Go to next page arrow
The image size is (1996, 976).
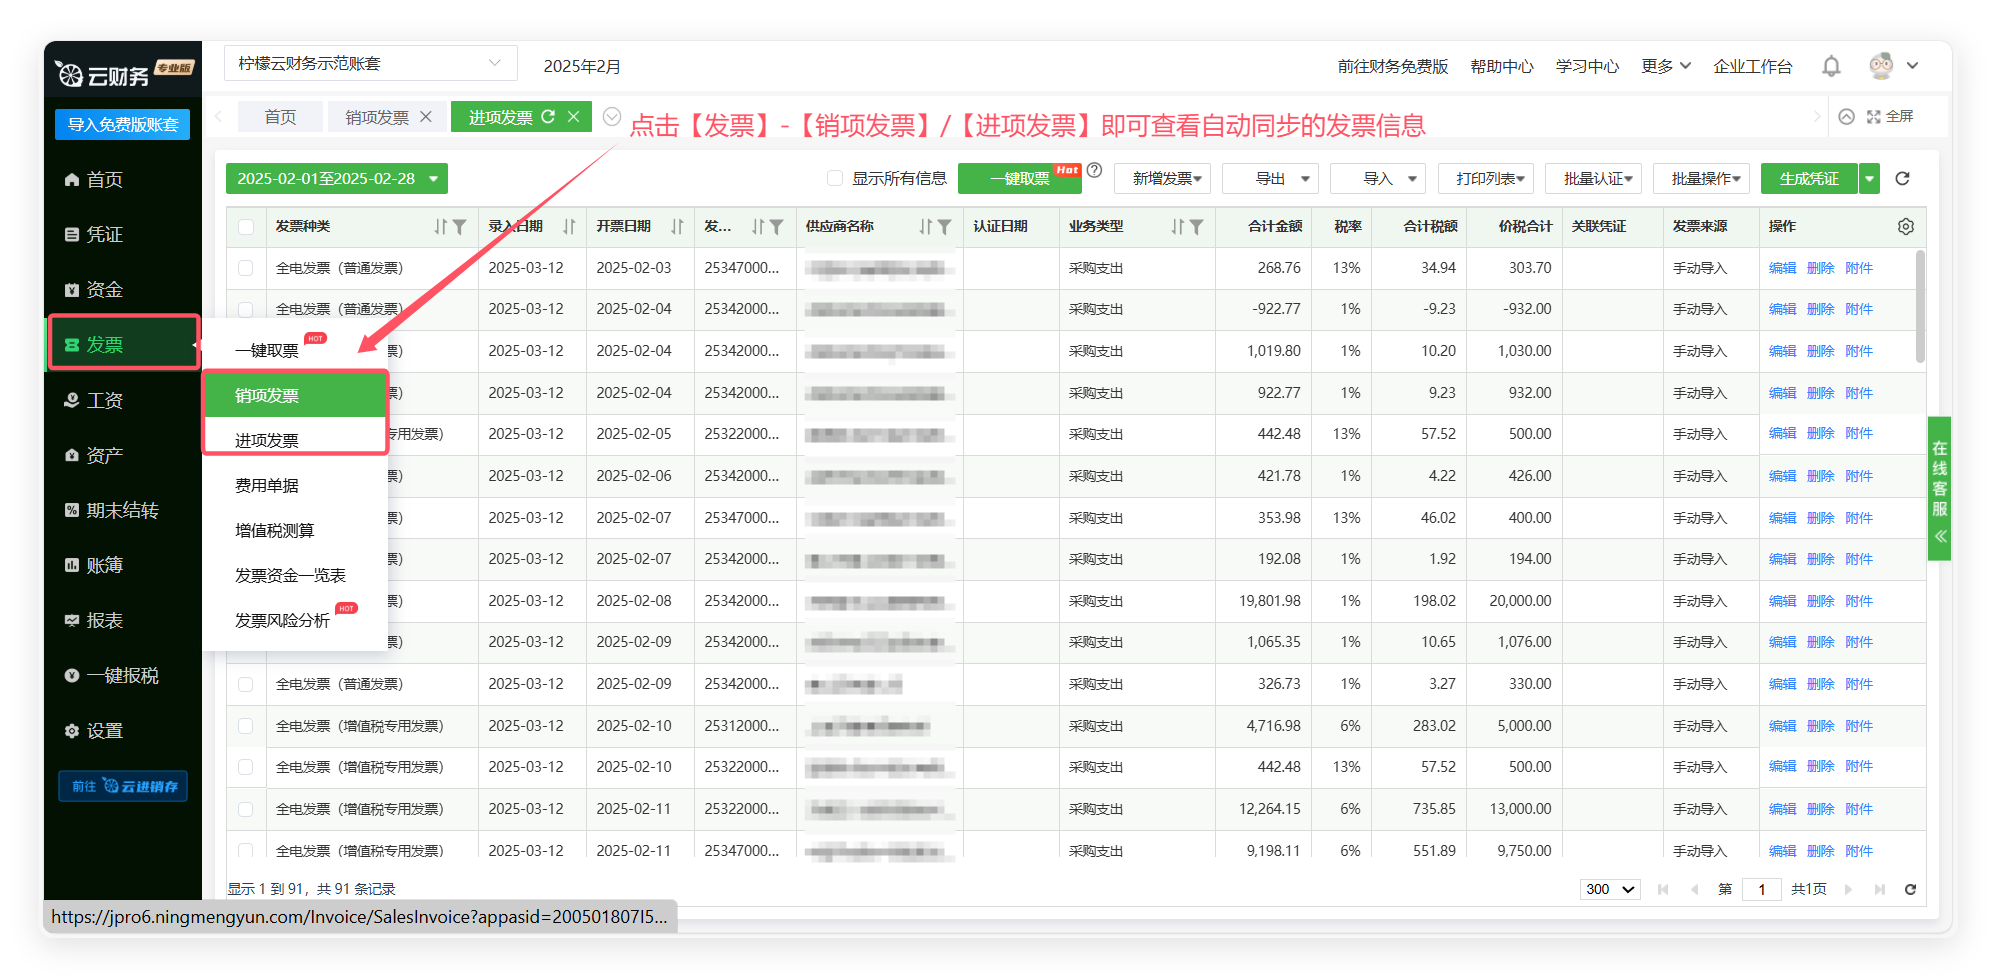[x=1848, y=889]
